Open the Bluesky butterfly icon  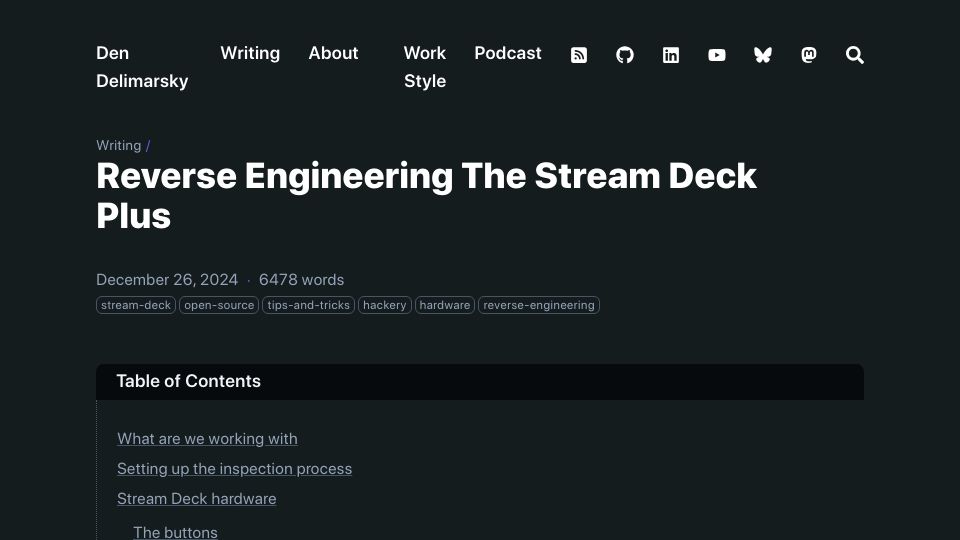tap(762, 55)
